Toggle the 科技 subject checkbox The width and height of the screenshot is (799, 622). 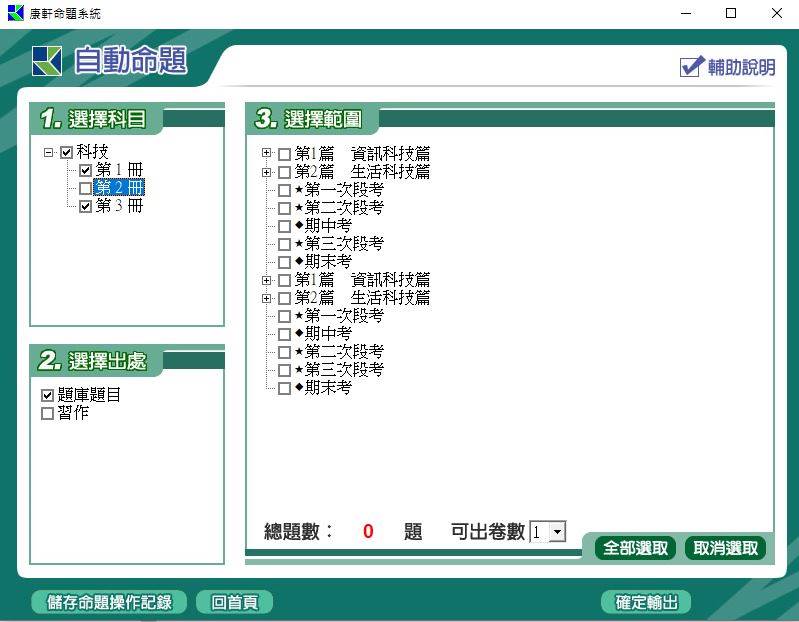pyautogui.click(x=67, y=152)
